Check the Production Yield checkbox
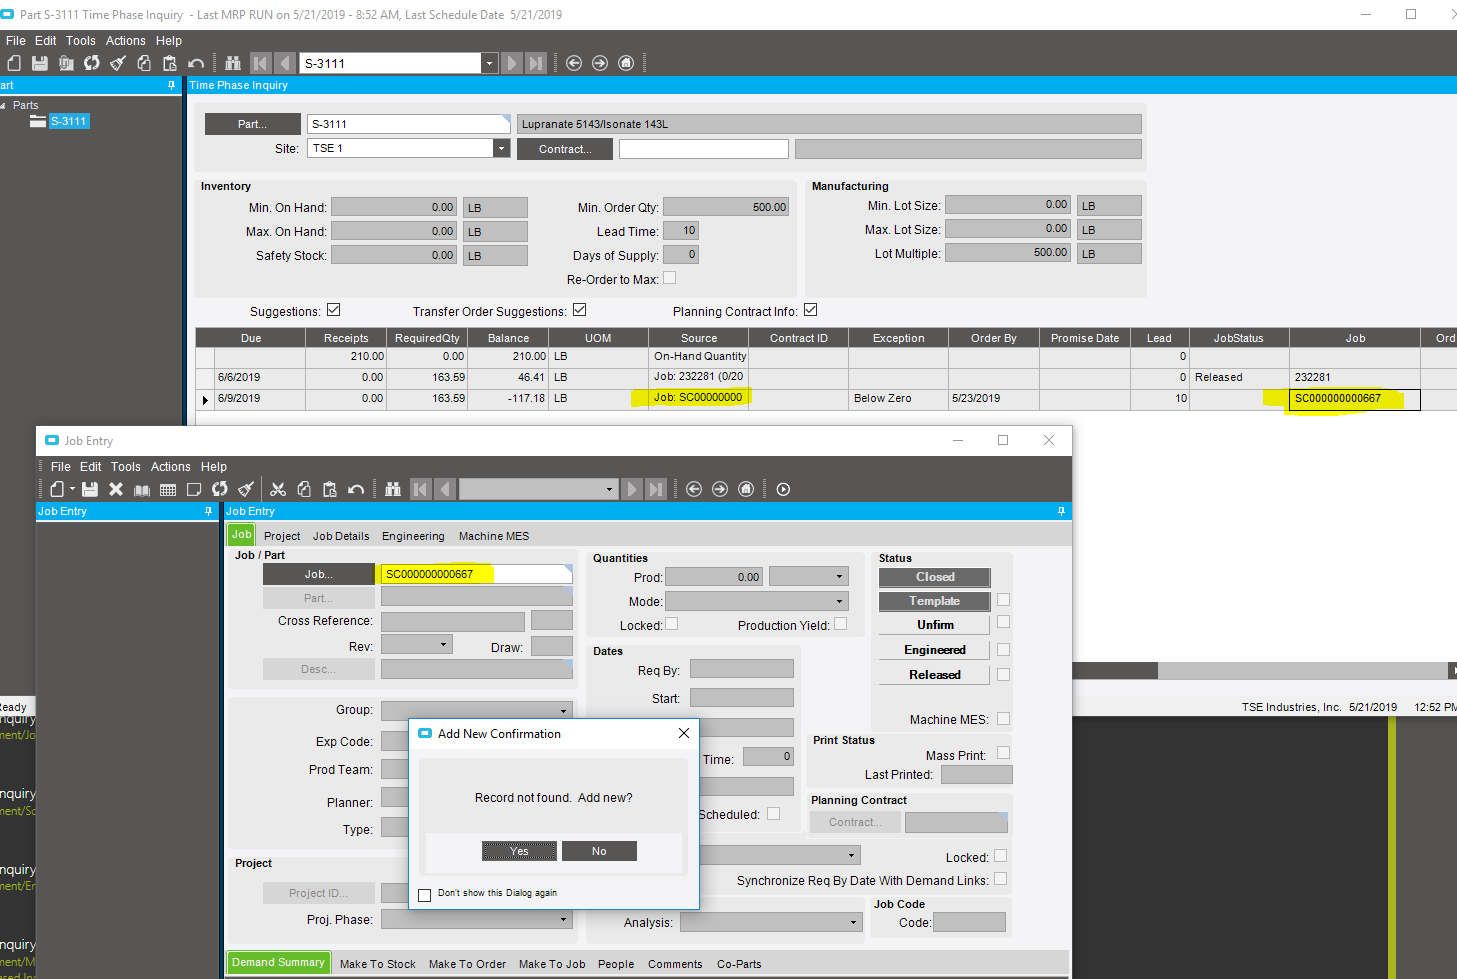 pyautogui.click(x=841, y=624)
